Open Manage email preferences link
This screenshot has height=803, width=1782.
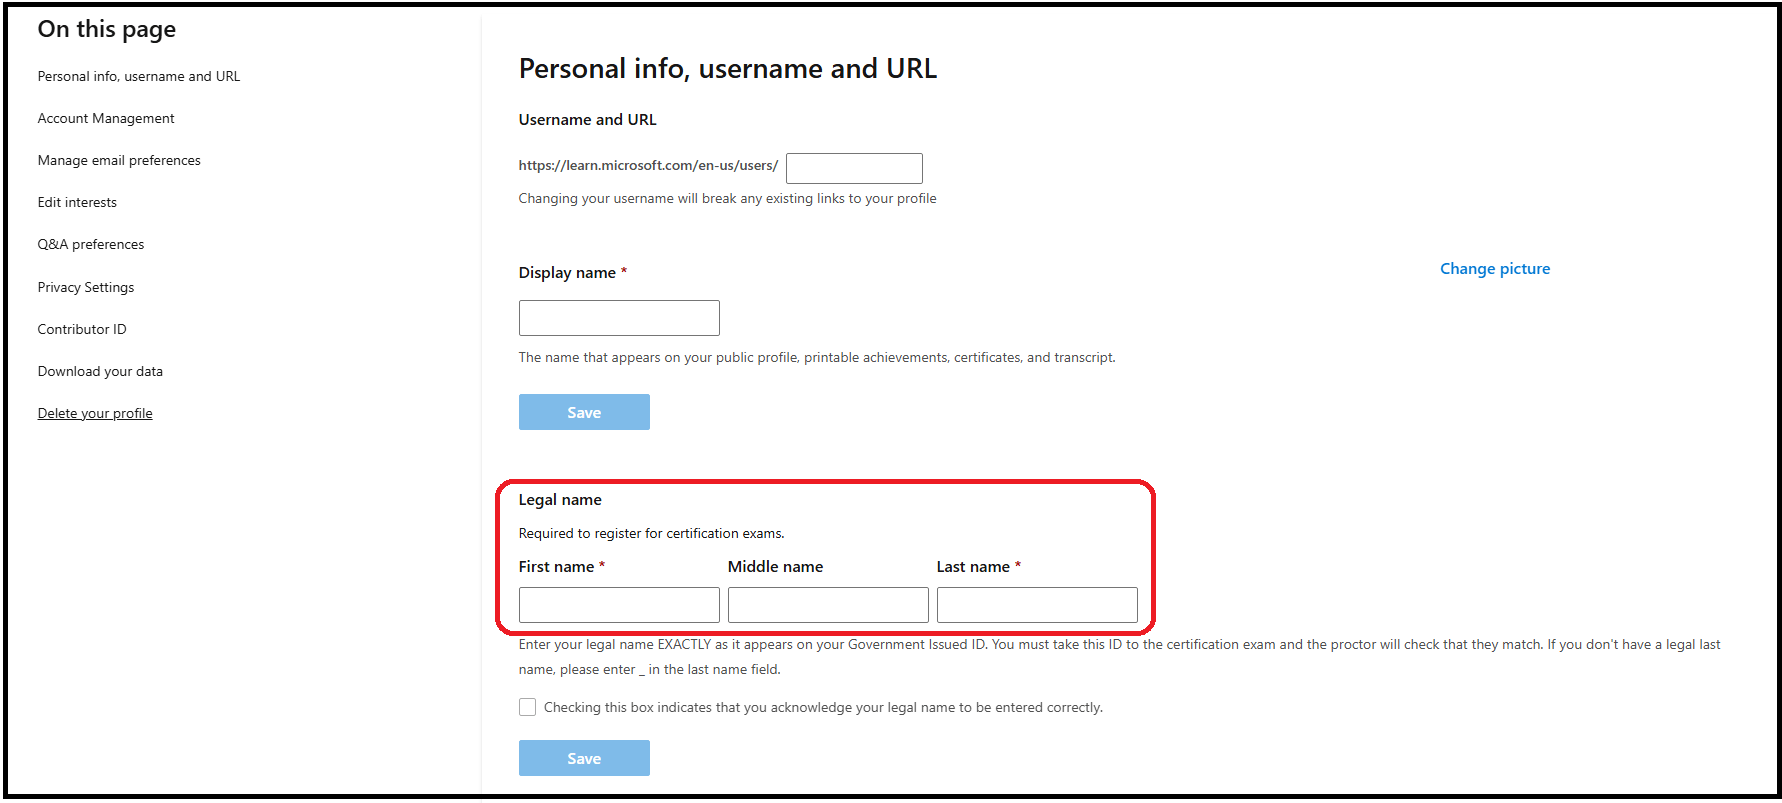pyautogui.click(x=119, y=160)
